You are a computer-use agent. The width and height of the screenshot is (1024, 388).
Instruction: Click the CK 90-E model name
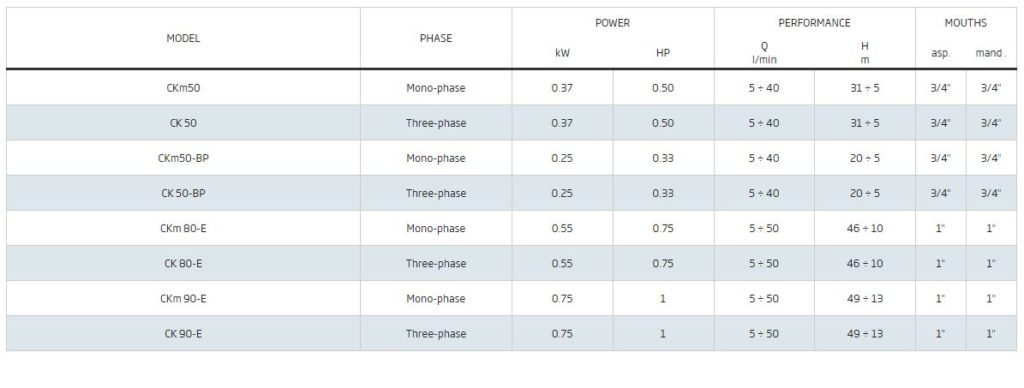click(183, 334)
